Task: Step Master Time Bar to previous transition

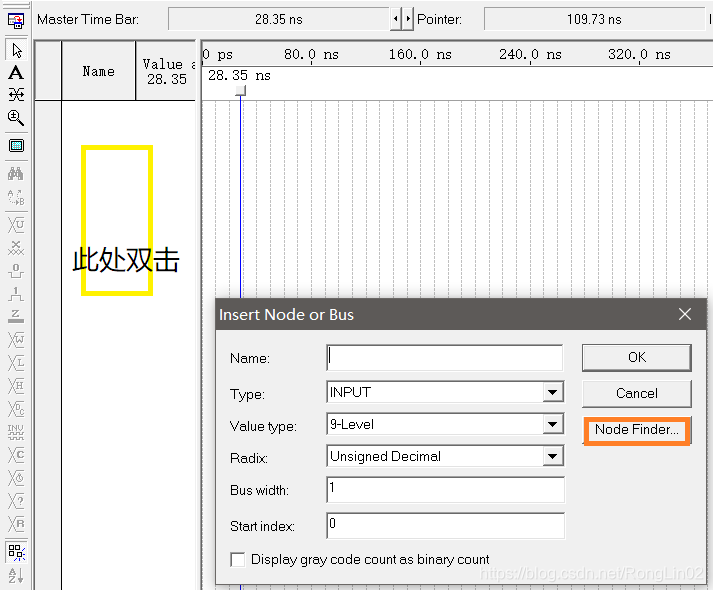Action: tap(396, 19)
